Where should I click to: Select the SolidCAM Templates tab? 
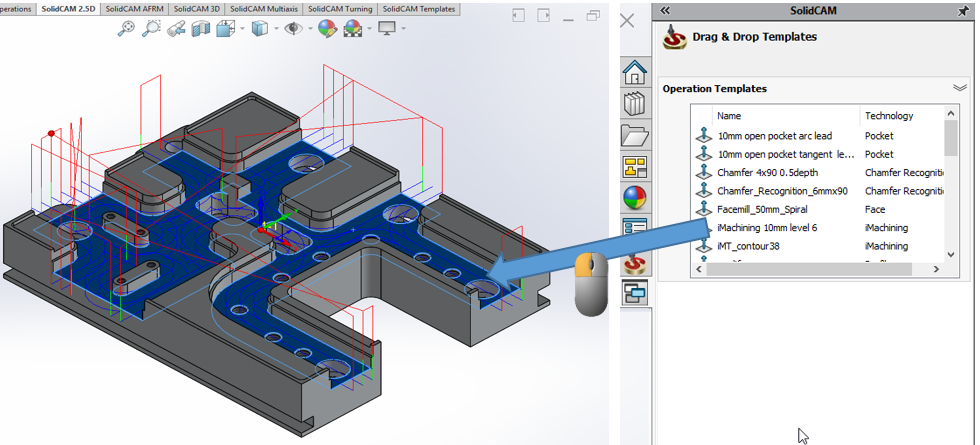(x=419, y=9)
